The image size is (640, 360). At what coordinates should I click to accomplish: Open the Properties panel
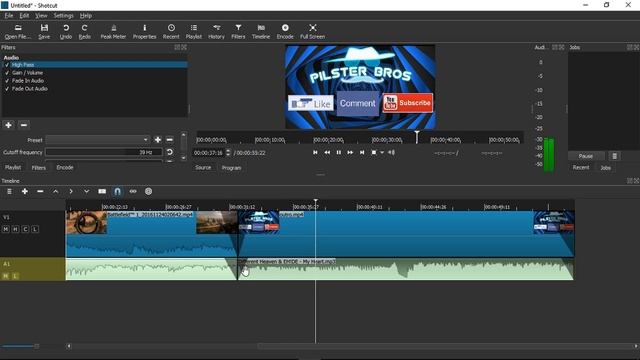click(x=144, y=31)
